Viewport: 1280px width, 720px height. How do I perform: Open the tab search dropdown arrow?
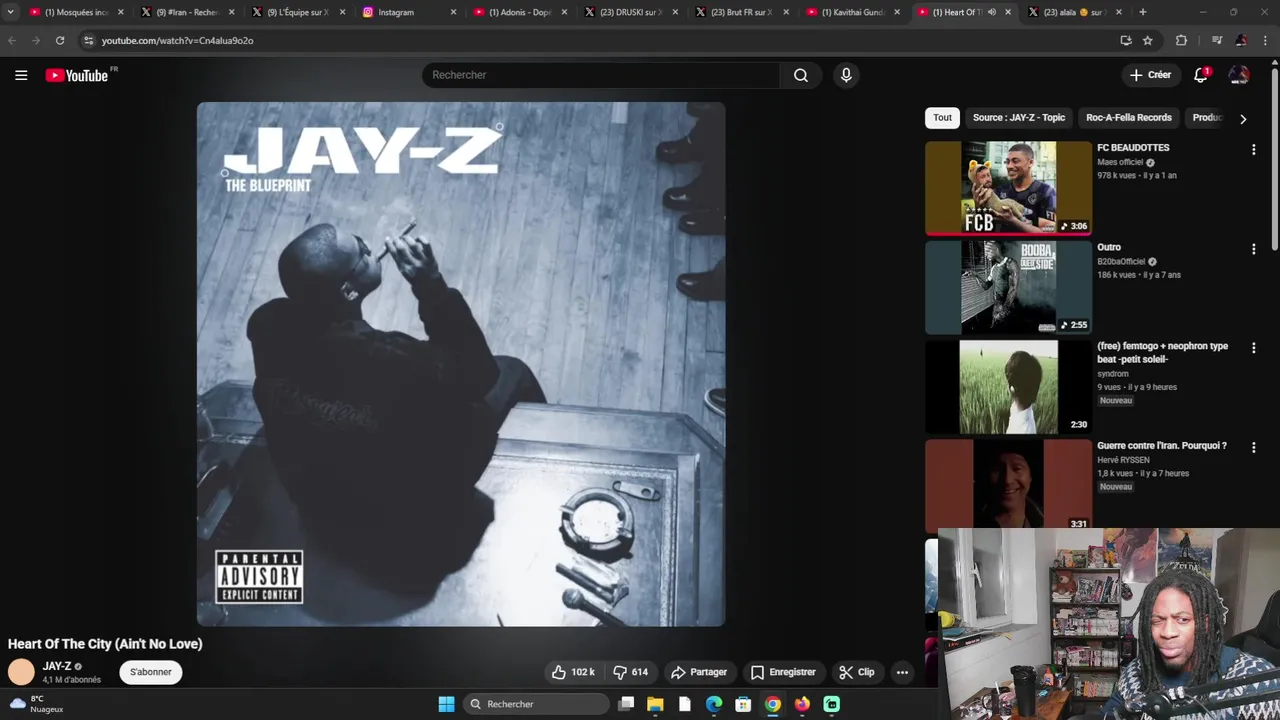tap(10, 12)
